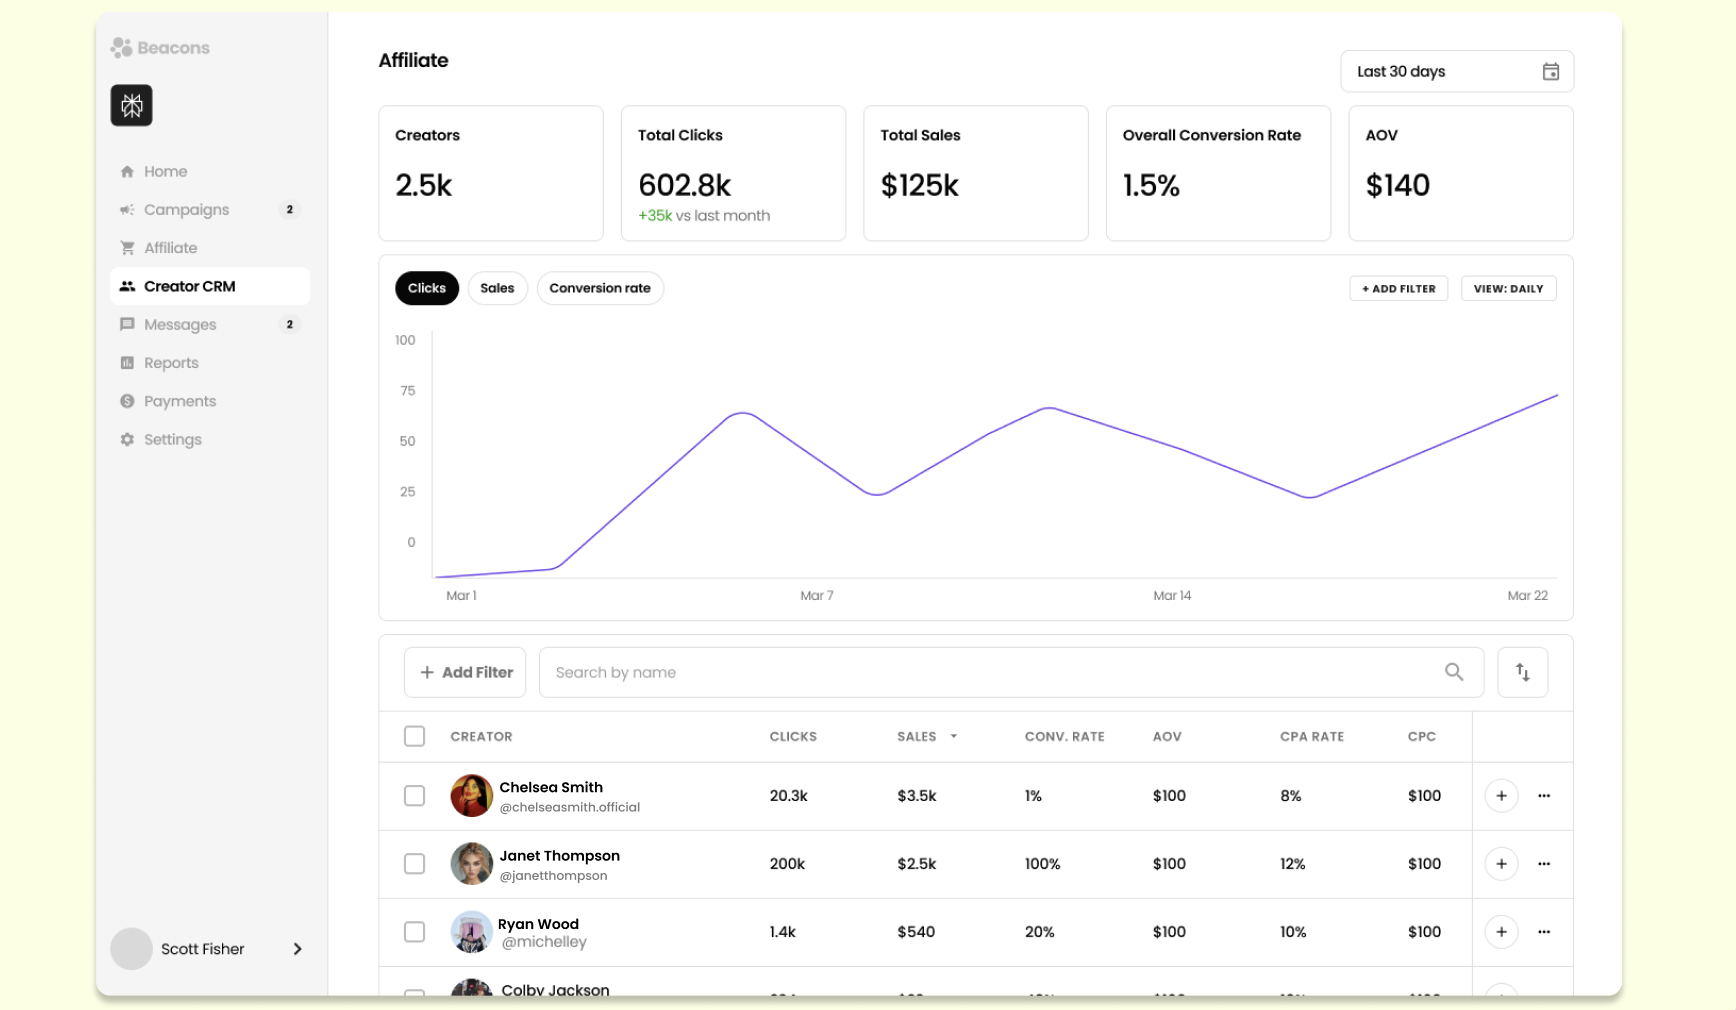Click the plus icon for Ryan Wood

click(x=1501, y=932)
